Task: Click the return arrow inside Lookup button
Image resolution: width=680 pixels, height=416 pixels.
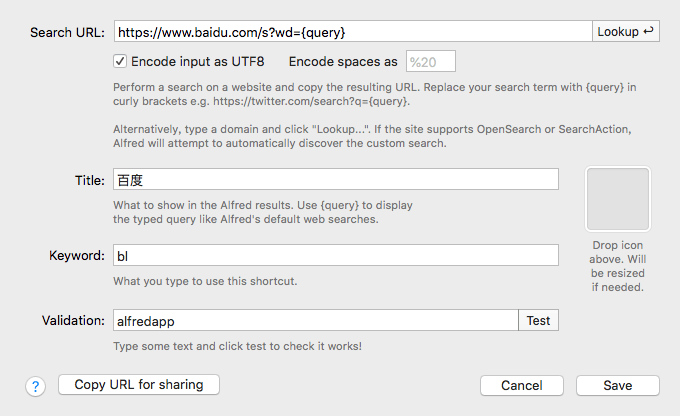Action: 648,31
